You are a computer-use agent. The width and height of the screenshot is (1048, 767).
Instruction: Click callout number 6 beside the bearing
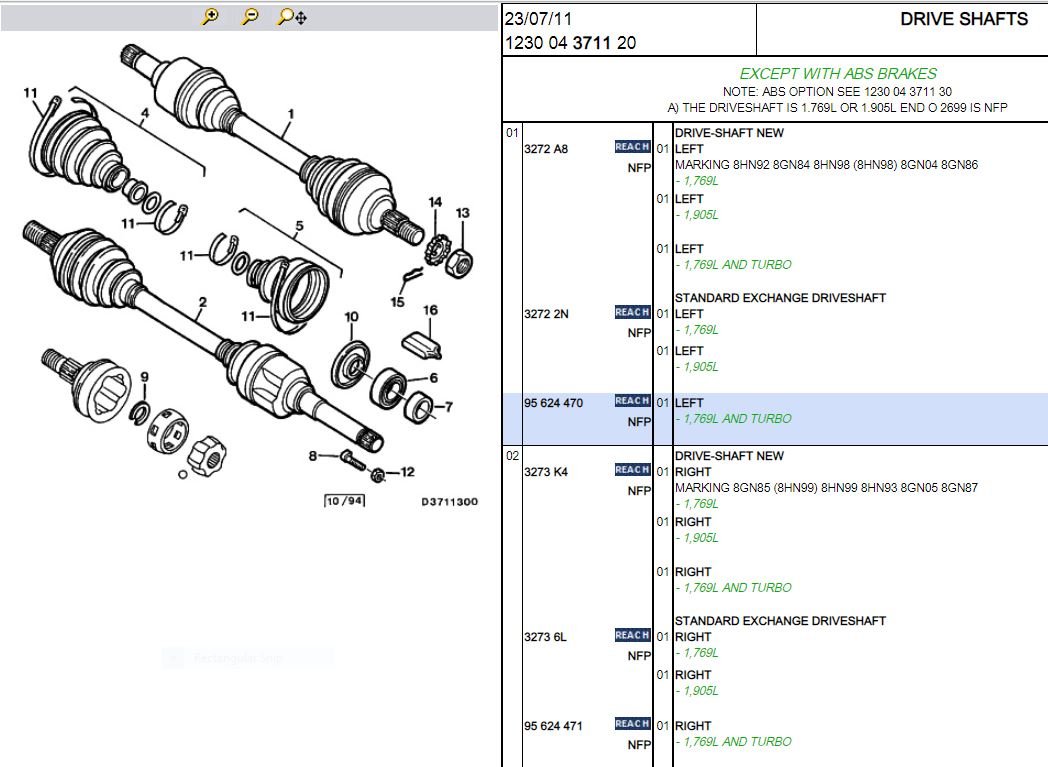coord(434,377)
